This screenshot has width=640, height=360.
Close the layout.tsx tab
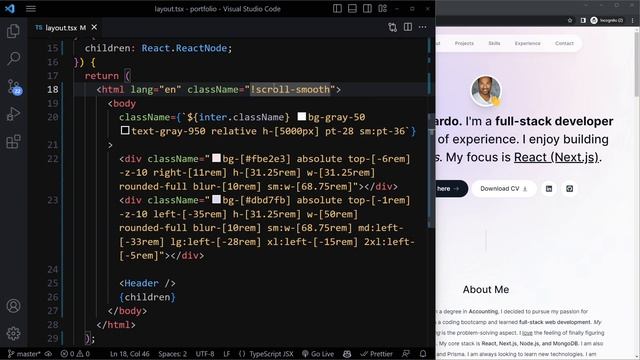94,27
